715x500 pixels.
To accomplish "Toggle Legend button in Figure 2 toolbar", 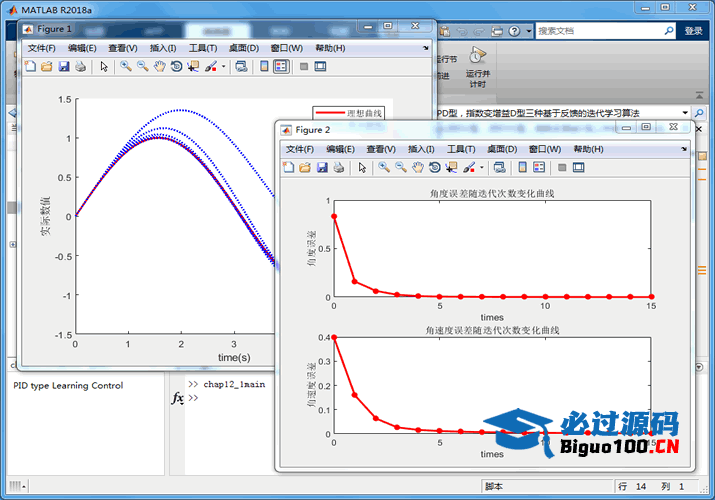I will tap(539, 168).
